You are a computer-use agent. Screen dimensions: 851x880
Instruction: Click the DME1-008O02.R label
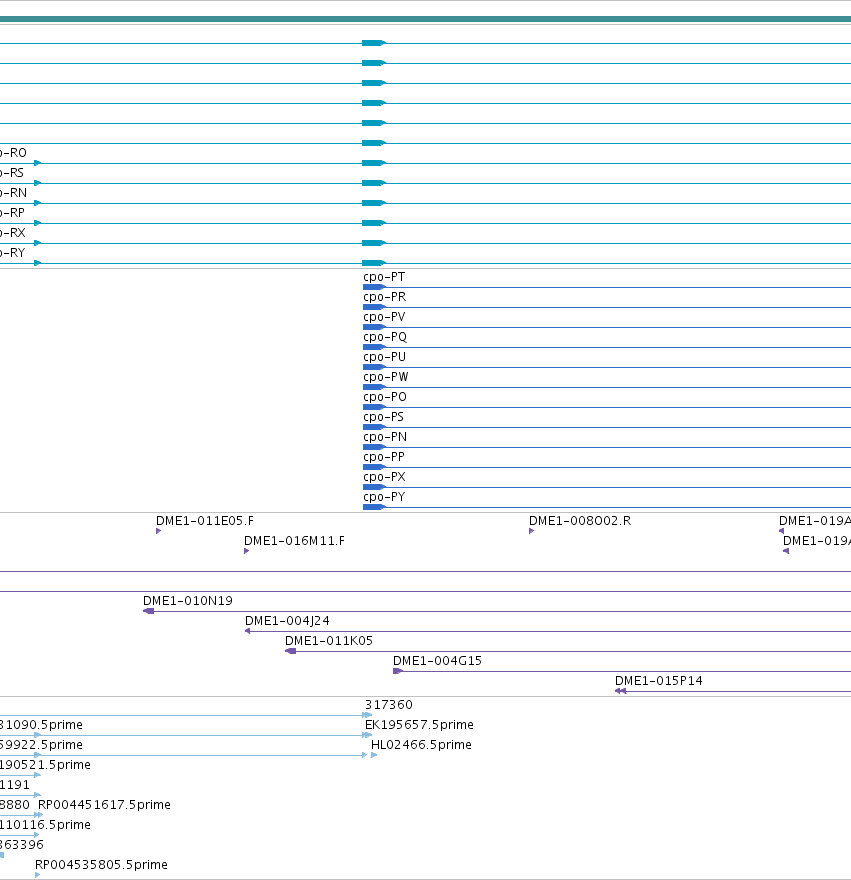(x=580, y=521)
